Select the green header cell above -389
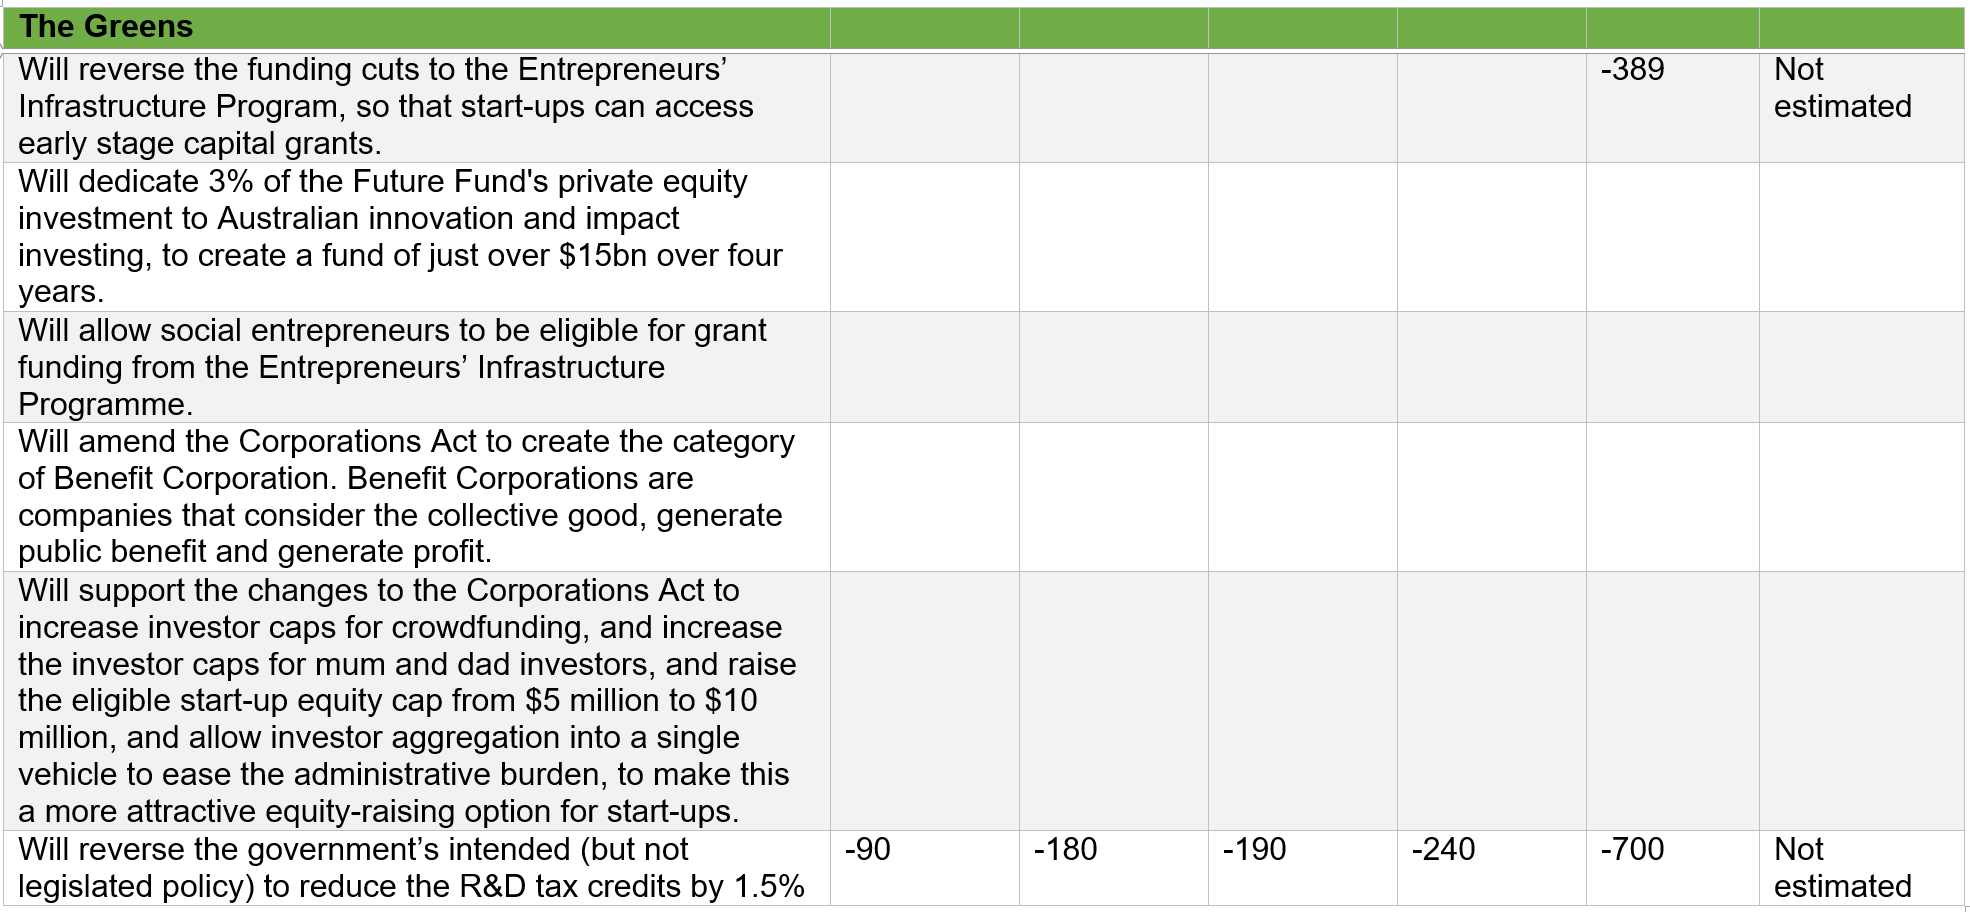 coord(1672,27)
